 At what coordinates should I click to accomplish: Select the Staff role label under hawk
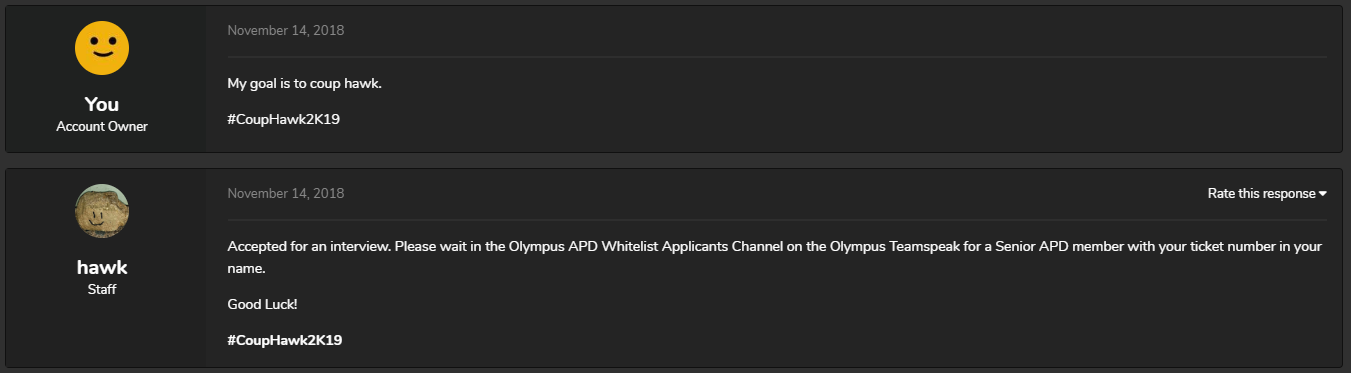pyautogui.click(x=102, y=290)
